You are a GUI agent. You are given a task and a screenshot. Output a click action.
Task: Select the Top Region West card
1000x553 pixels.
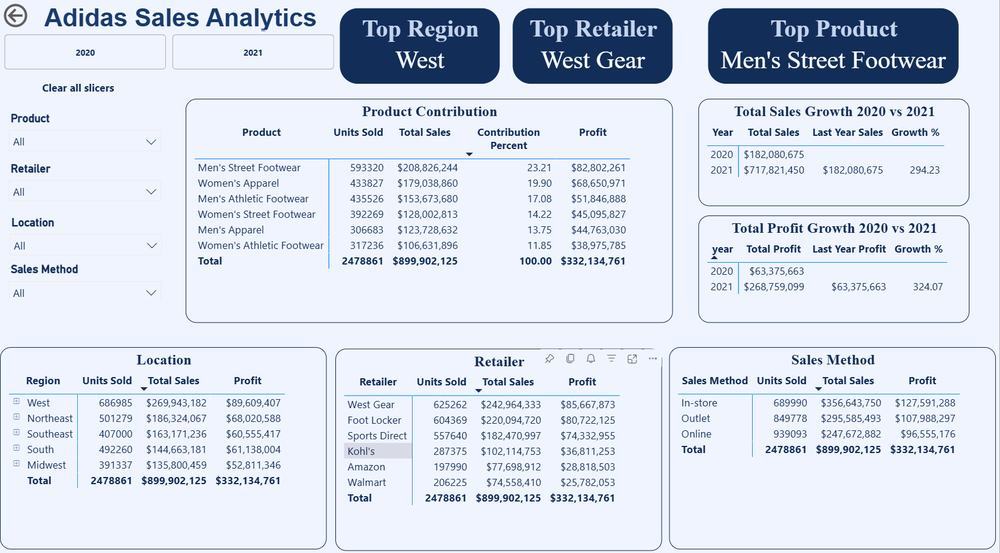420,45
